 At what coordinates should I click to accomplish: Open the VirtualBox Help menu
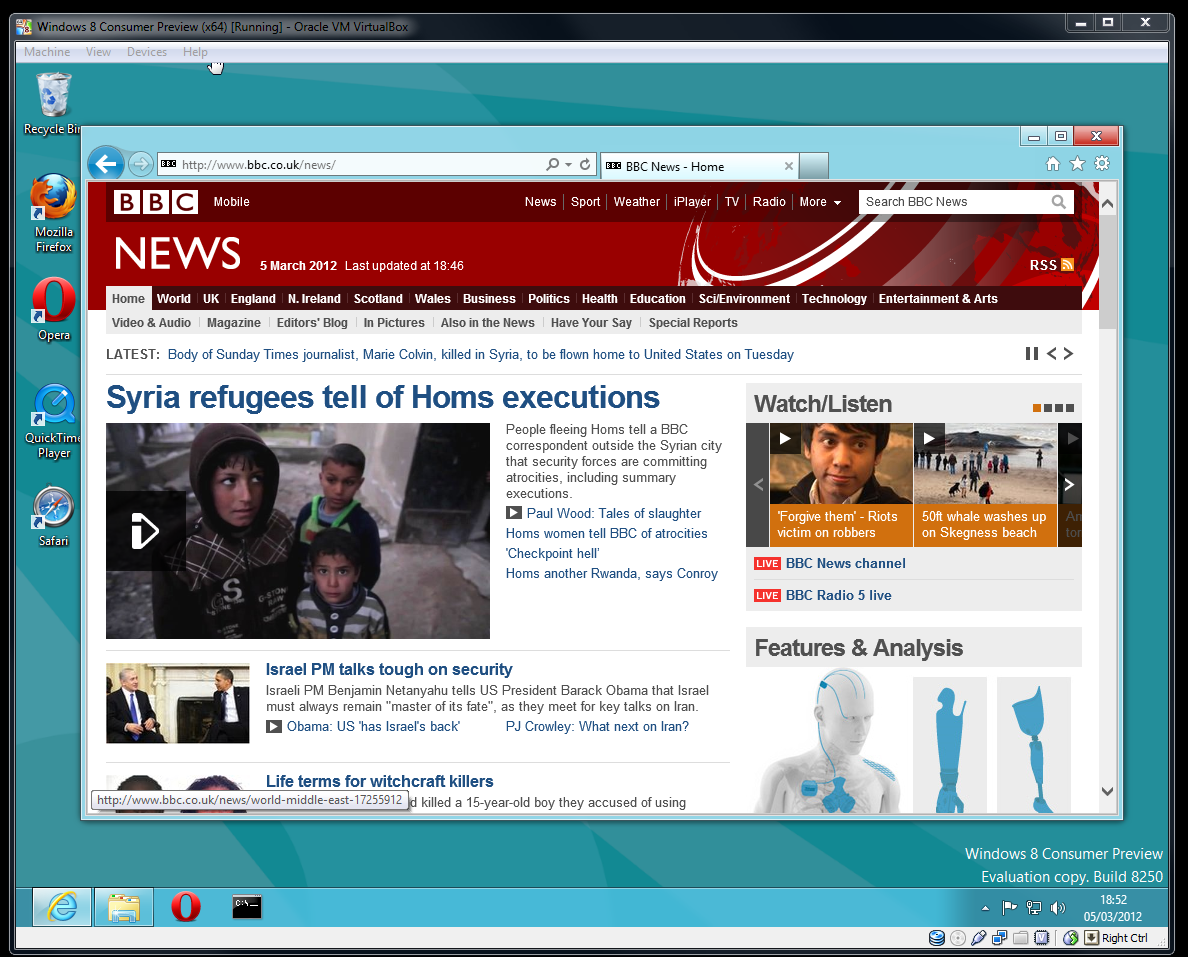coord(195,52)
